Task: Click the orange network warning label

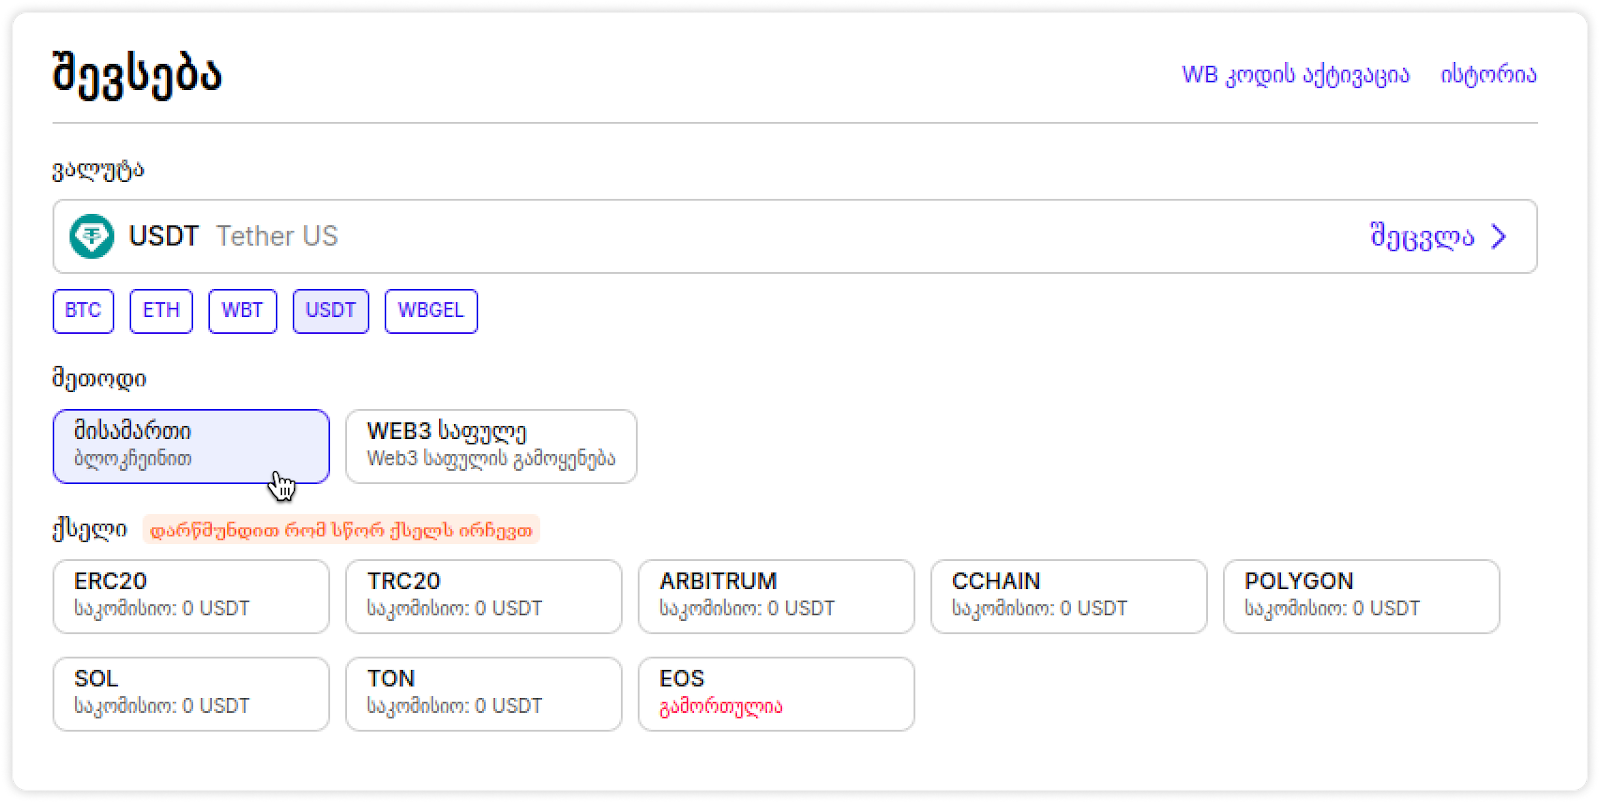Action: pos(341,530)
